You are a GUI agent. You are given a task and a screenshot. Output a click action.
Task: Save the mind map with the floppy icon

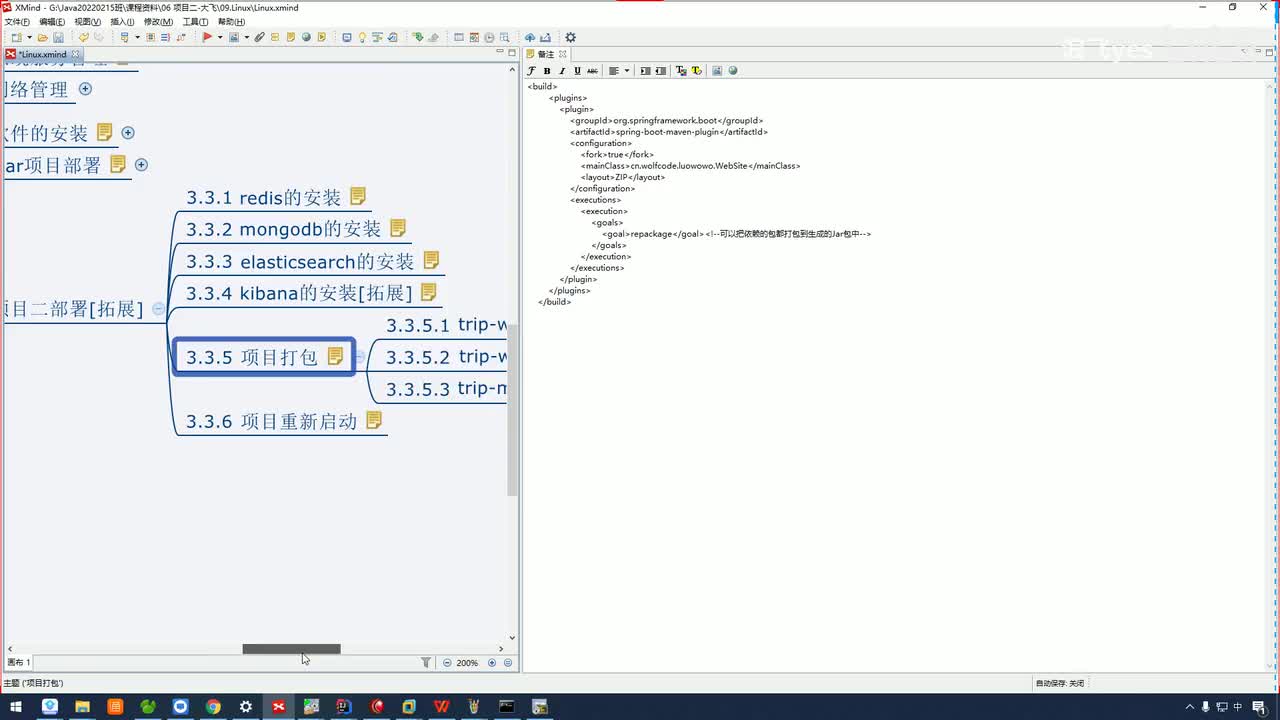(58, 38)
